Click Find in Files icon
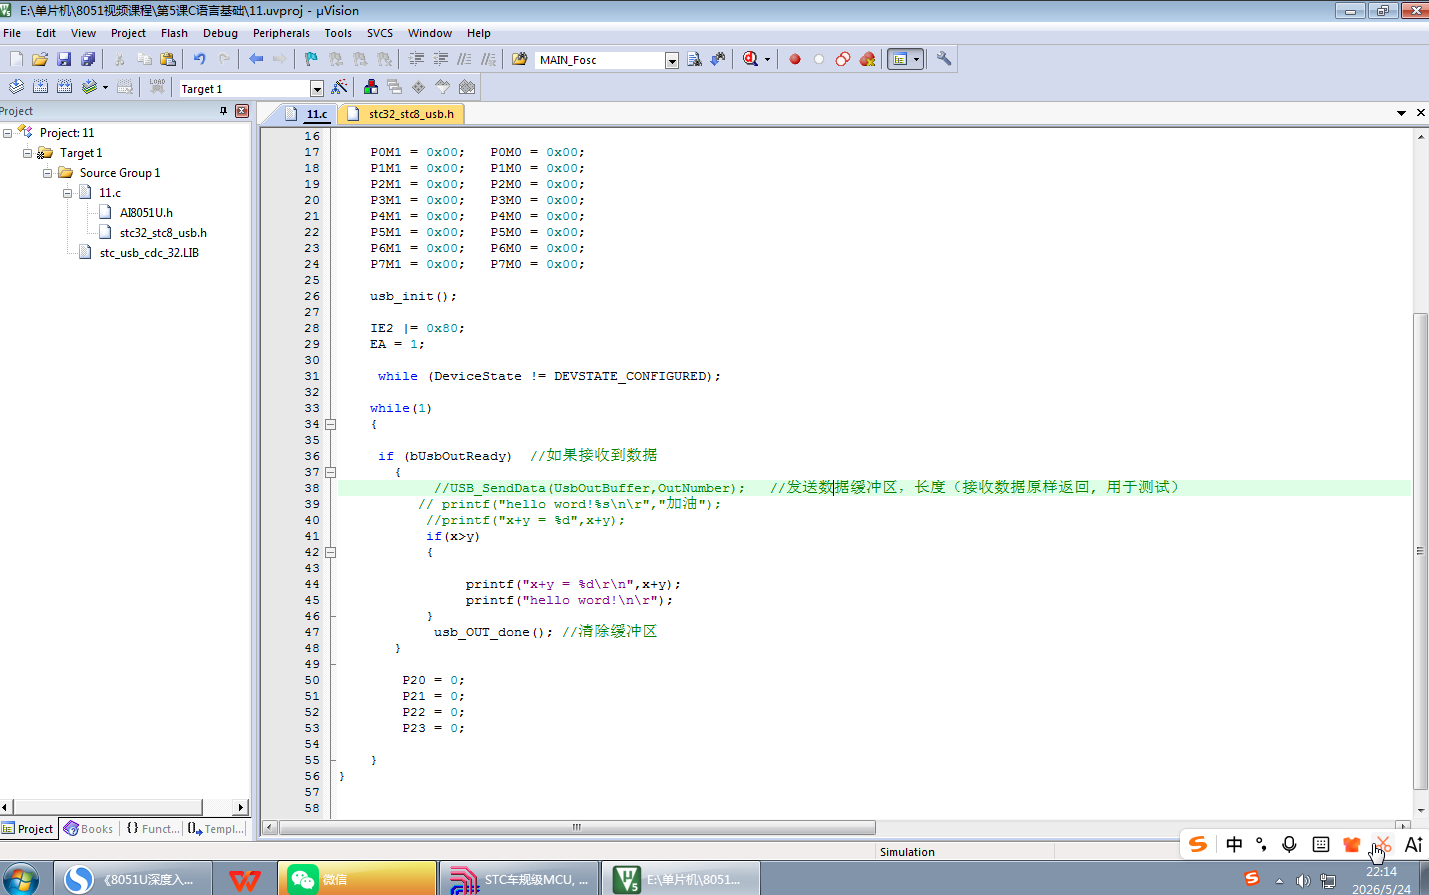 [x=519, y=59]
